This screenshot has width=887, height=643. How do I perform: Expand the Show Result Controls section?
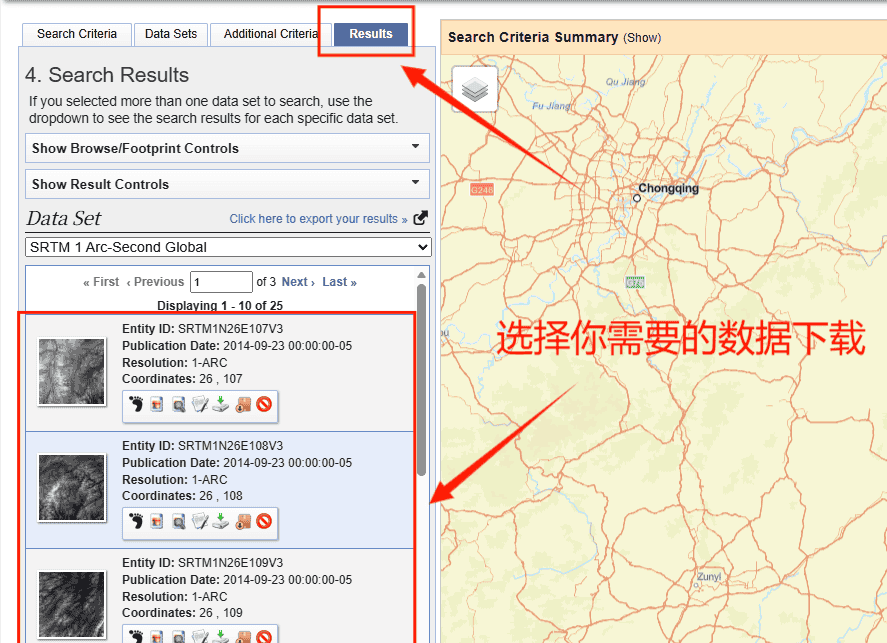[227, 184]
